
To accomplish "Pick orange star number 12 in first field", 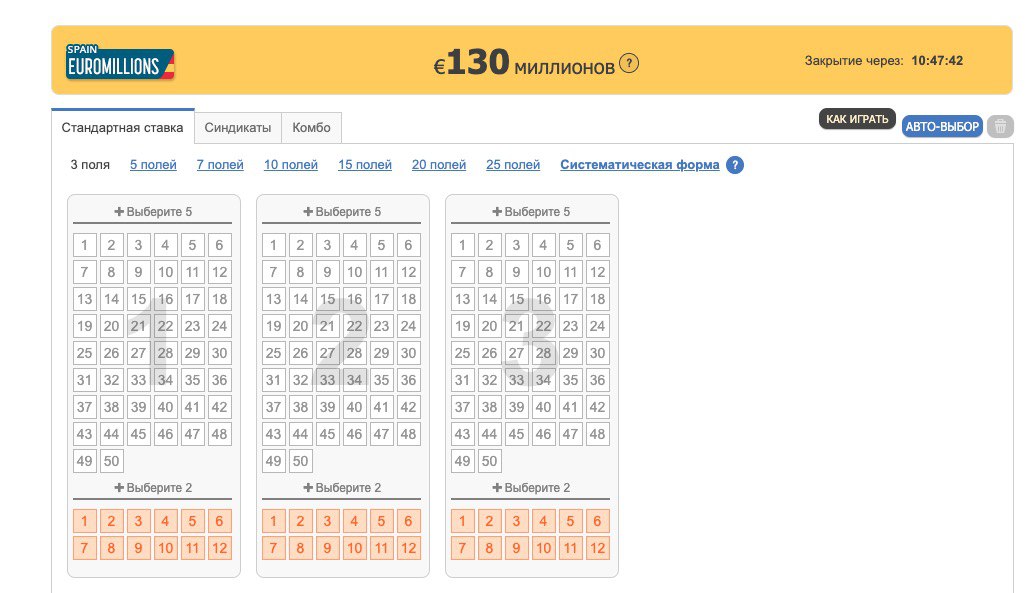I will pyautogui.click(x=219, y=548).
